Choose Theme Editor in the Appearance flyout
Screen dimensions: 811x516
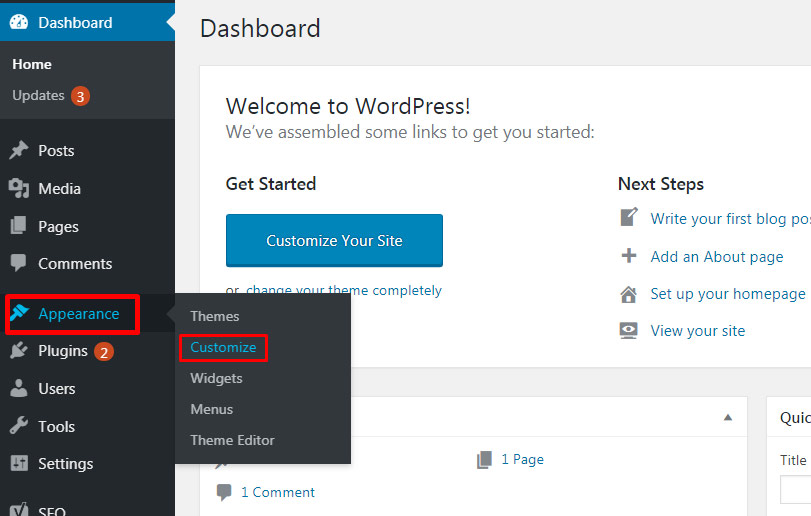point(232,440)
